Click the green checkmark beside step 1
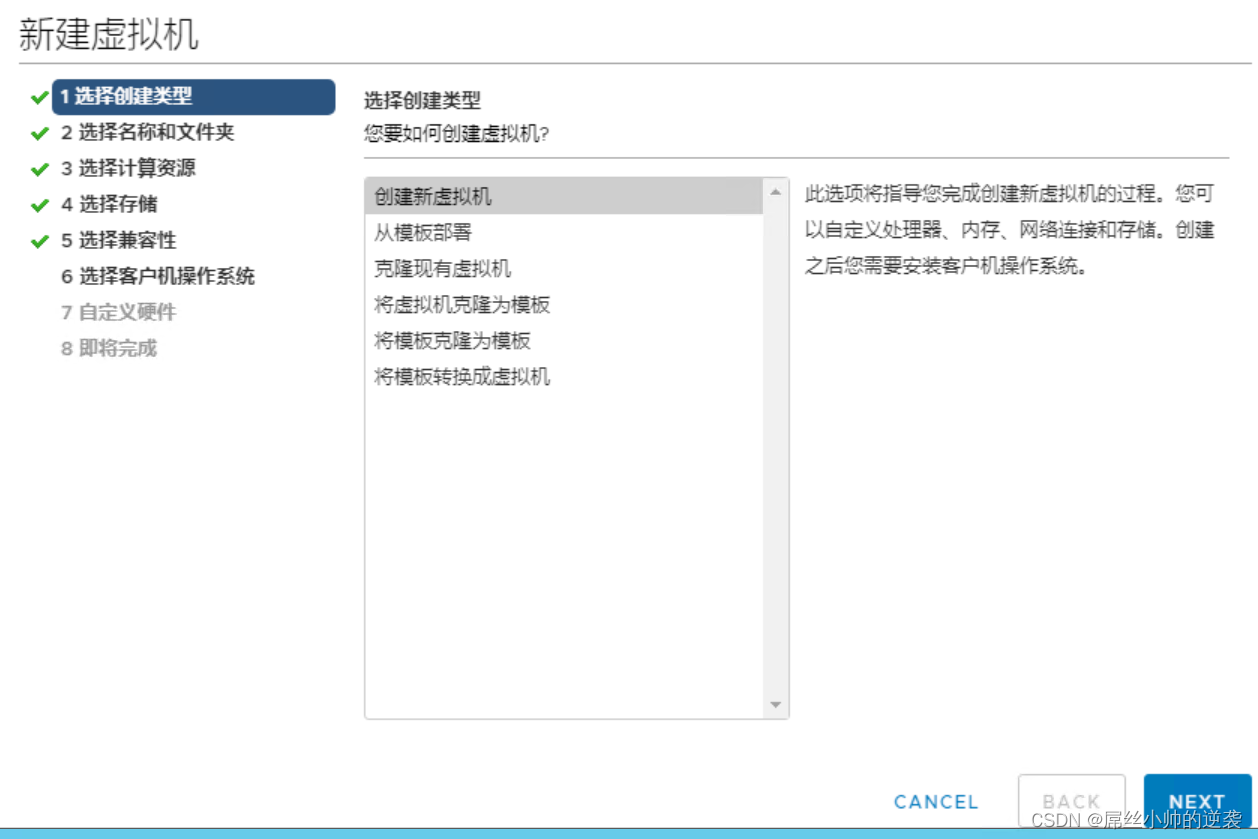Image resolution: width=1258 pixels, height=839 pixels. (37, 97)
